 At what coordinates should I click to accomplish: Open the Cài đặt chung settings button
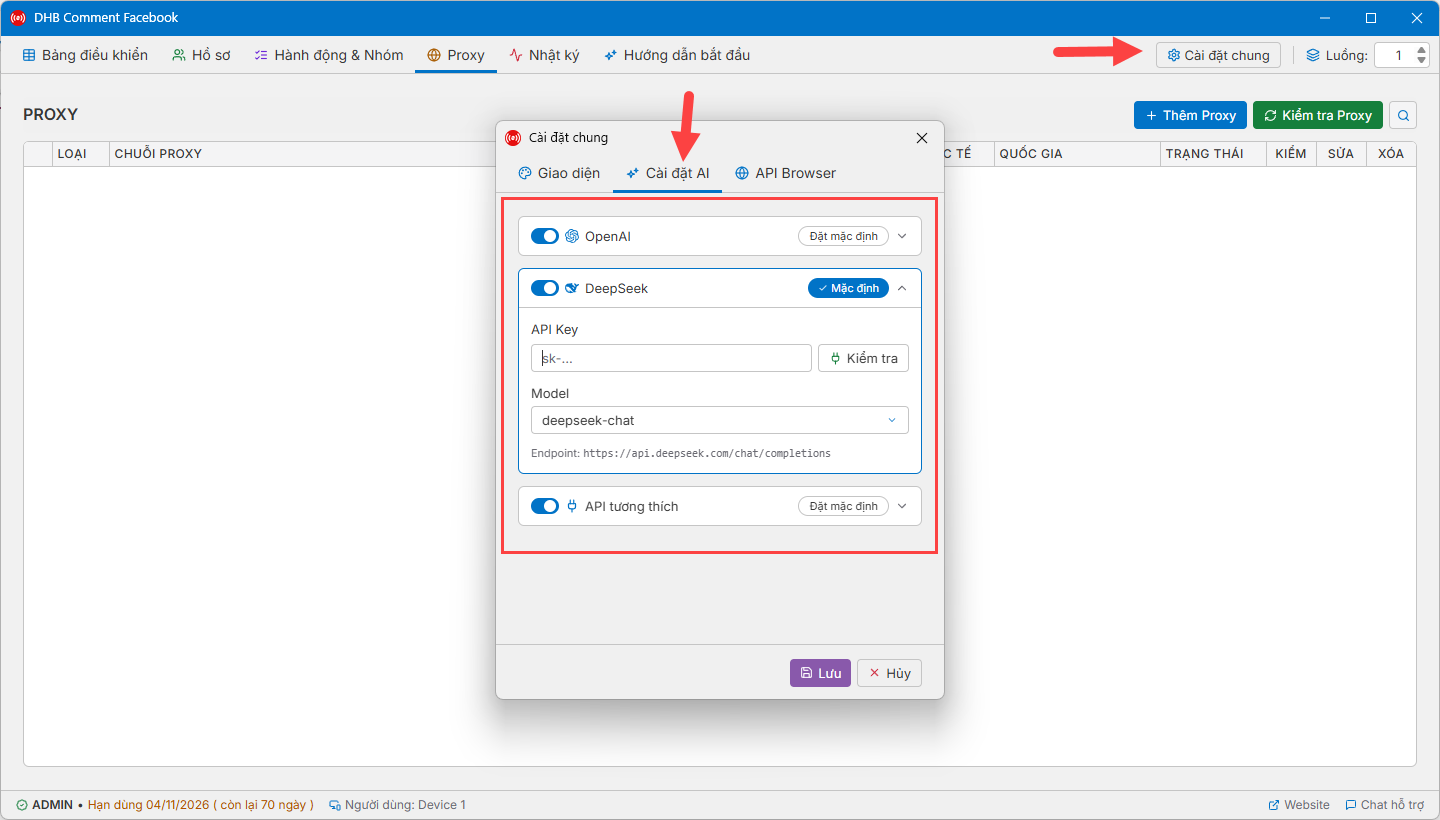(x=1218, y=55)
